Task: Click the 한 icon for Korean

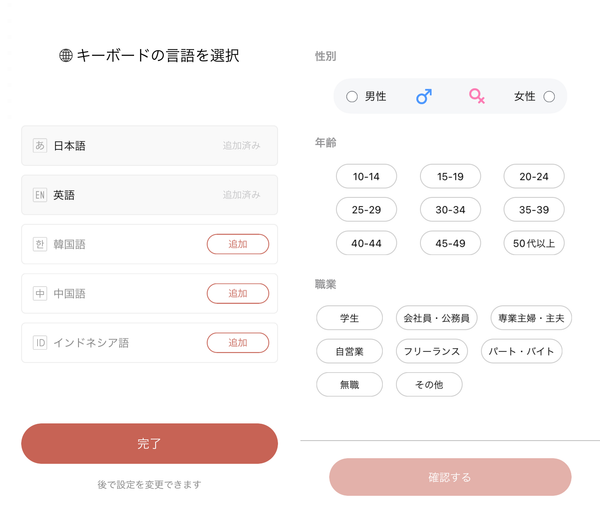Action: pyautogui.click(x=40, y=244)
